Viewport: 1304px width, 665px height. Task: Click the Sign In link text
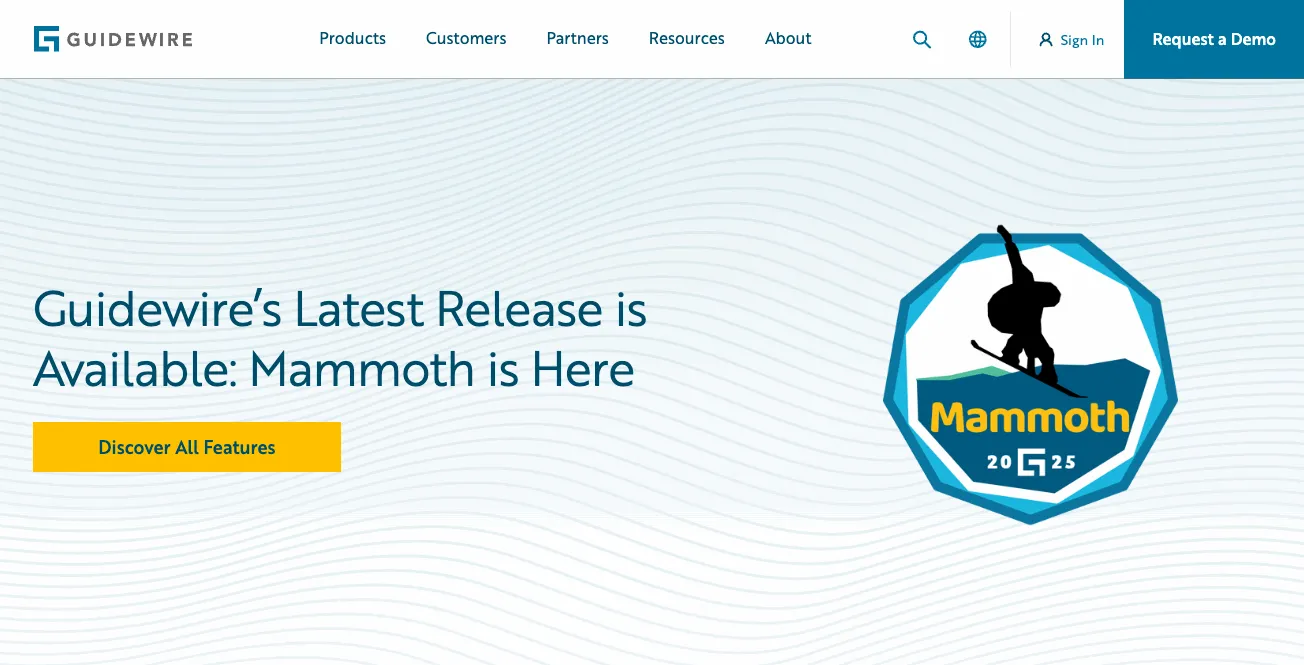(x=1082, y=40)
